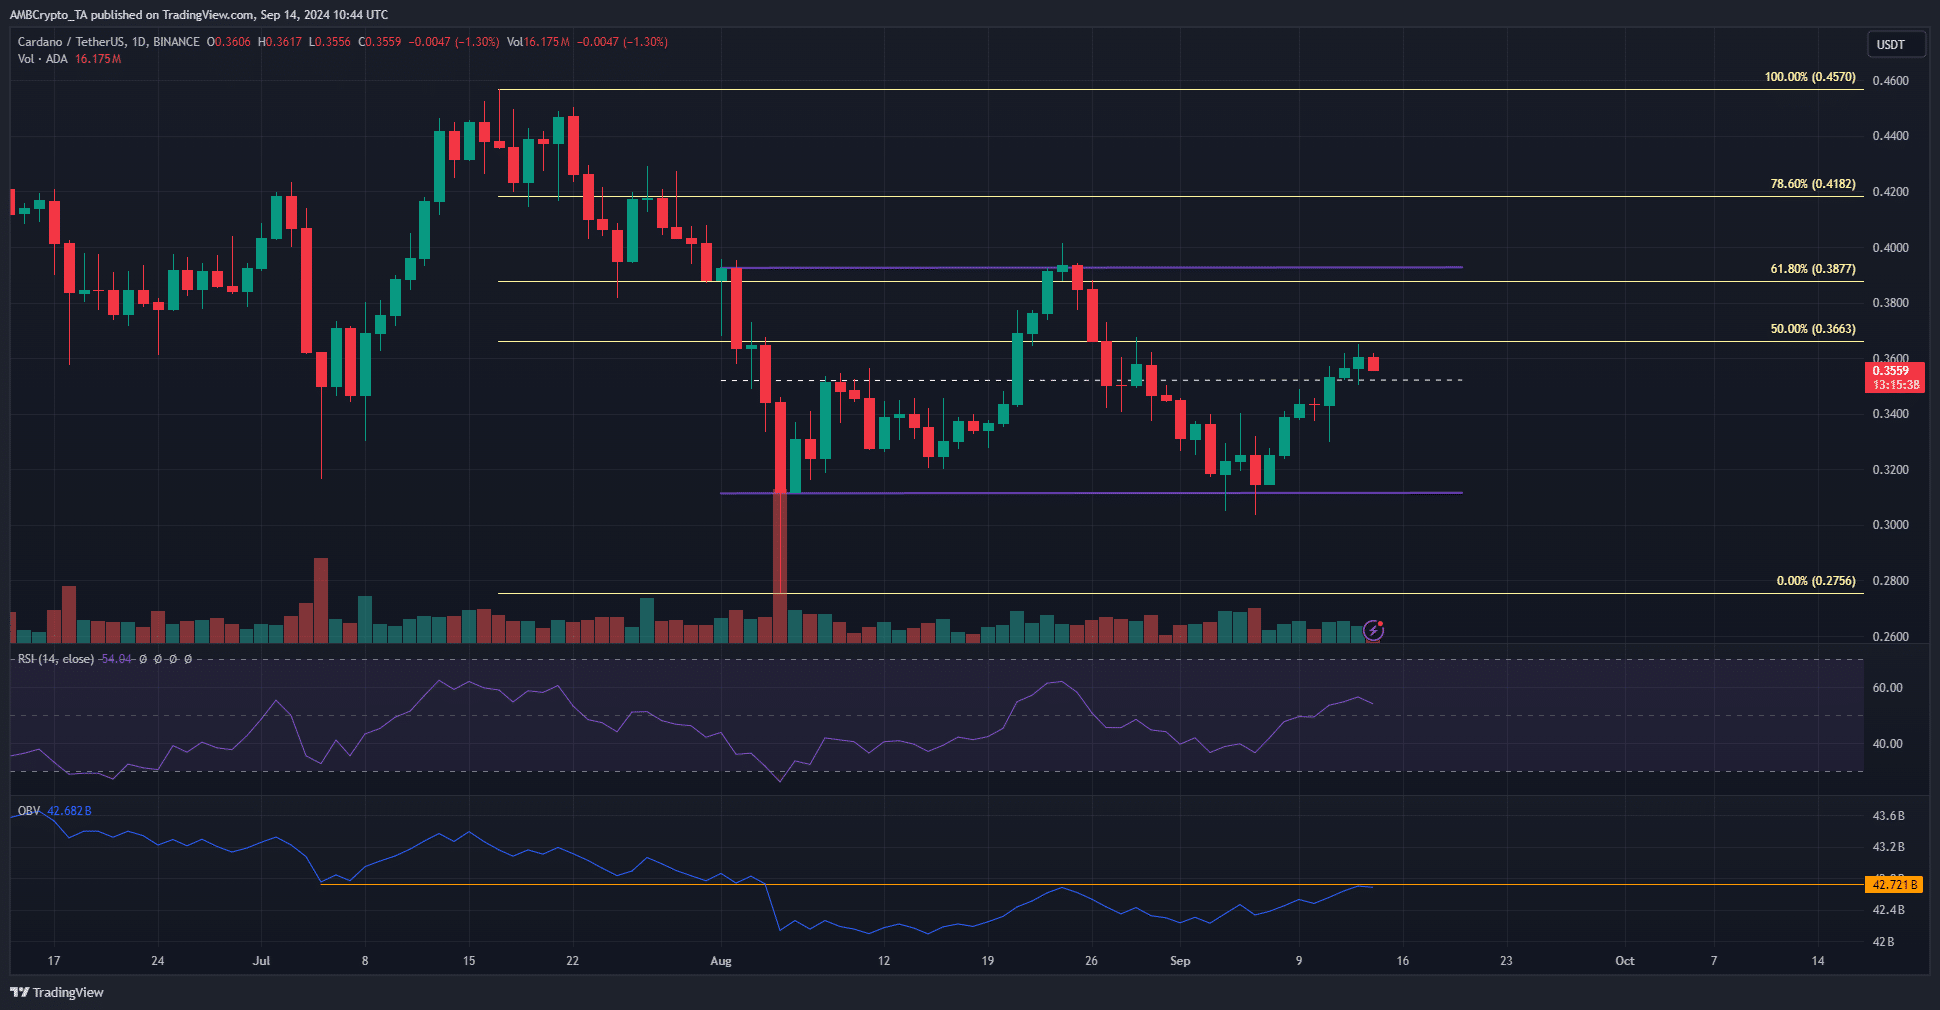Click the Vol16.175M value in header

tap(538, 42)
